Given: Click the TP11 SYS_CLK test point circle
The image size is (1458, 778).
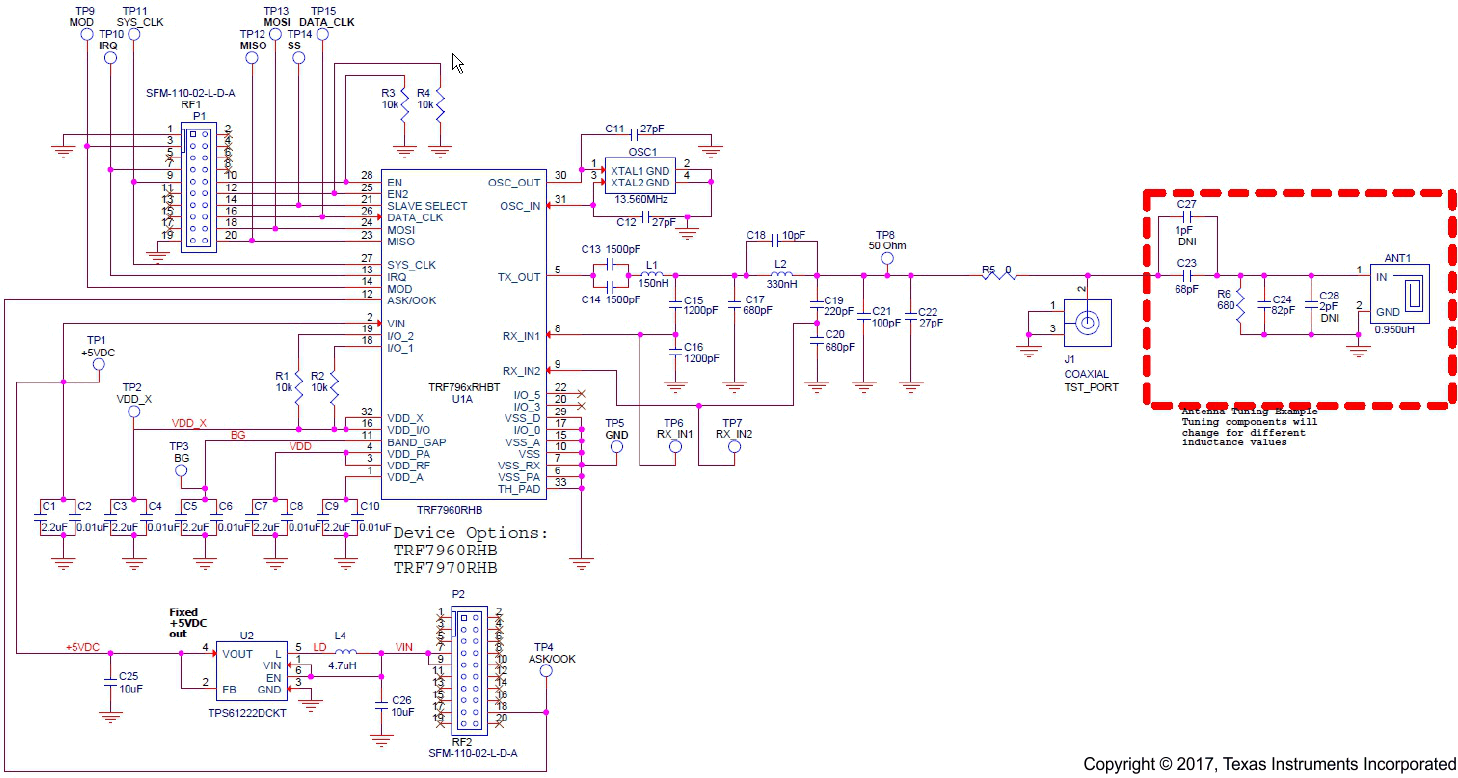Looking at the screenshot, I should (x=133, y=34).
